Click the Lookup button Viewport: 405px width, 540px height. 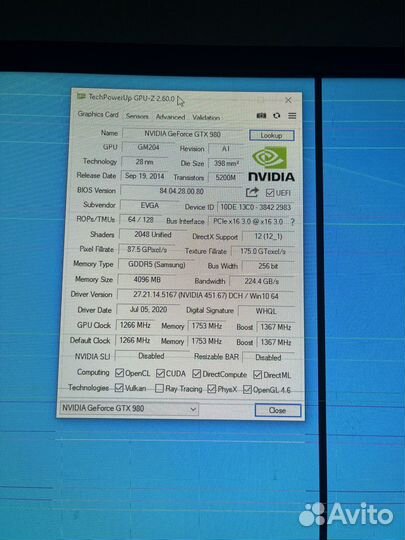tap(271, 135)
